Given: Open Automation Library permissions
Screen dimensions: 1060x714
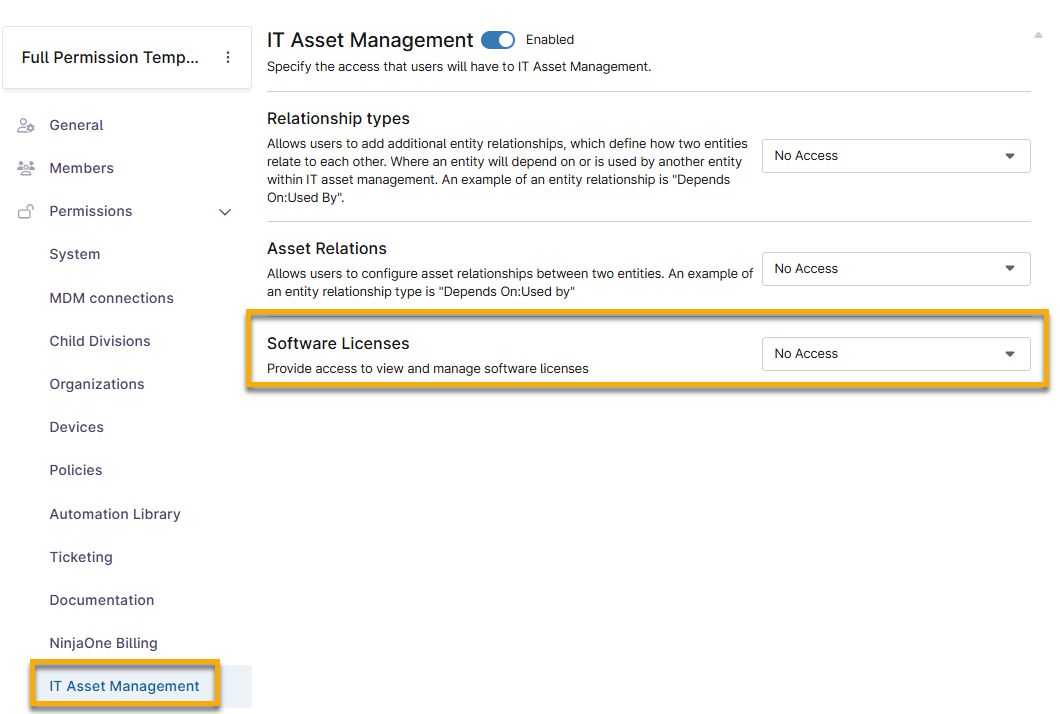Looking at the screenshot, I should (x=115, y=514).
